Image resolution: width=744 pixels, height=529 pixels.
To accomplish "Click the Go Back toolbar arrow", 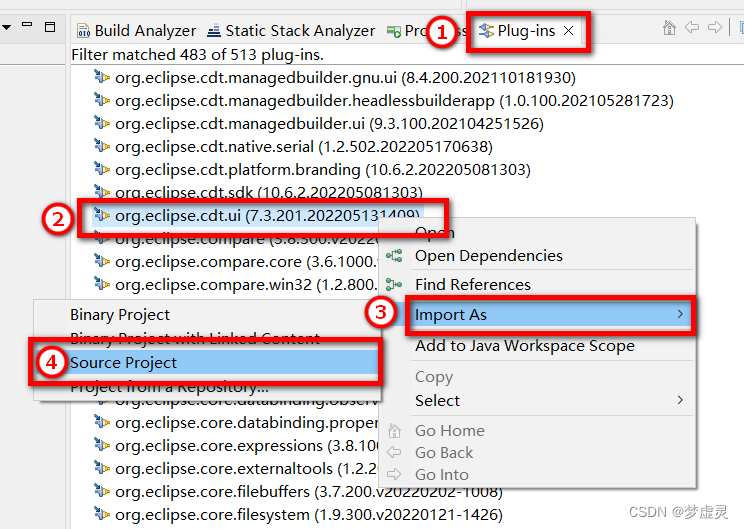I will (692, 28).
